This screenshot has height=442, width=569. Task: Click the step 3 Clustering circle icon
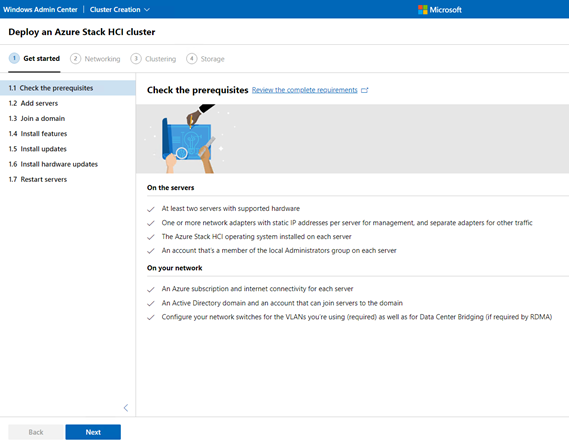coord(136,58)
